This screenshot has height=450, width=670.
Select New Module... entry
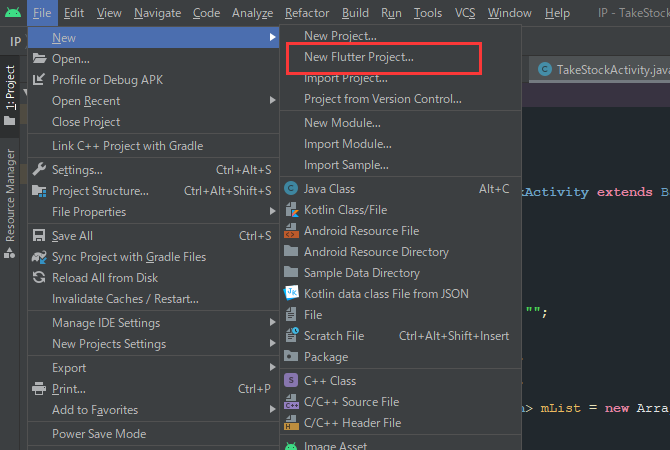click(x=401, y=123)
